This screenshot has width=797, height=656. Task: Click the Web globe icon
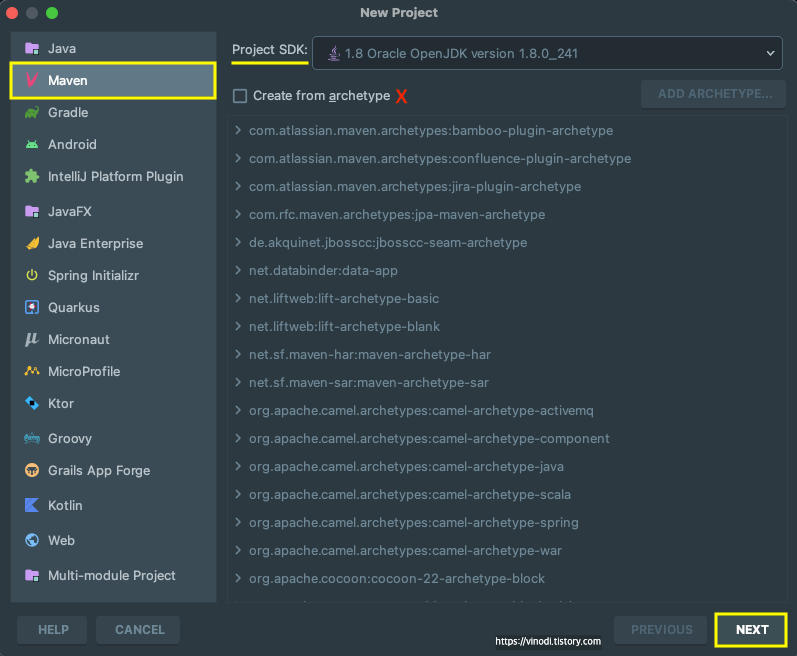pyautogui.click(x=32, y=540)
